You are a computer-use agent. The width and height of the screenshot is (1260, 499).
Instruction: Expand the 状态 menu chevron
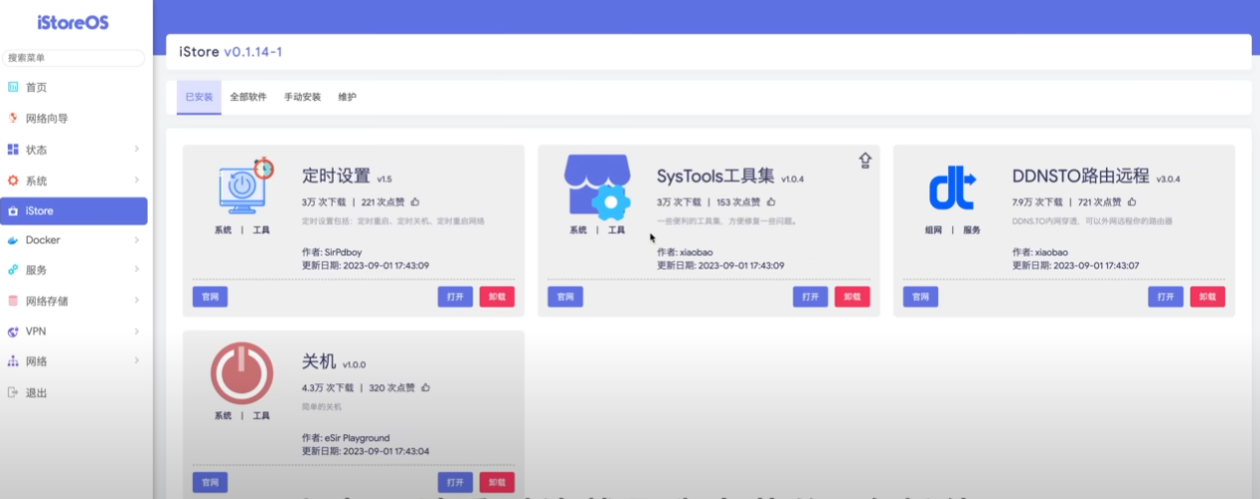[x=136, y=149]
